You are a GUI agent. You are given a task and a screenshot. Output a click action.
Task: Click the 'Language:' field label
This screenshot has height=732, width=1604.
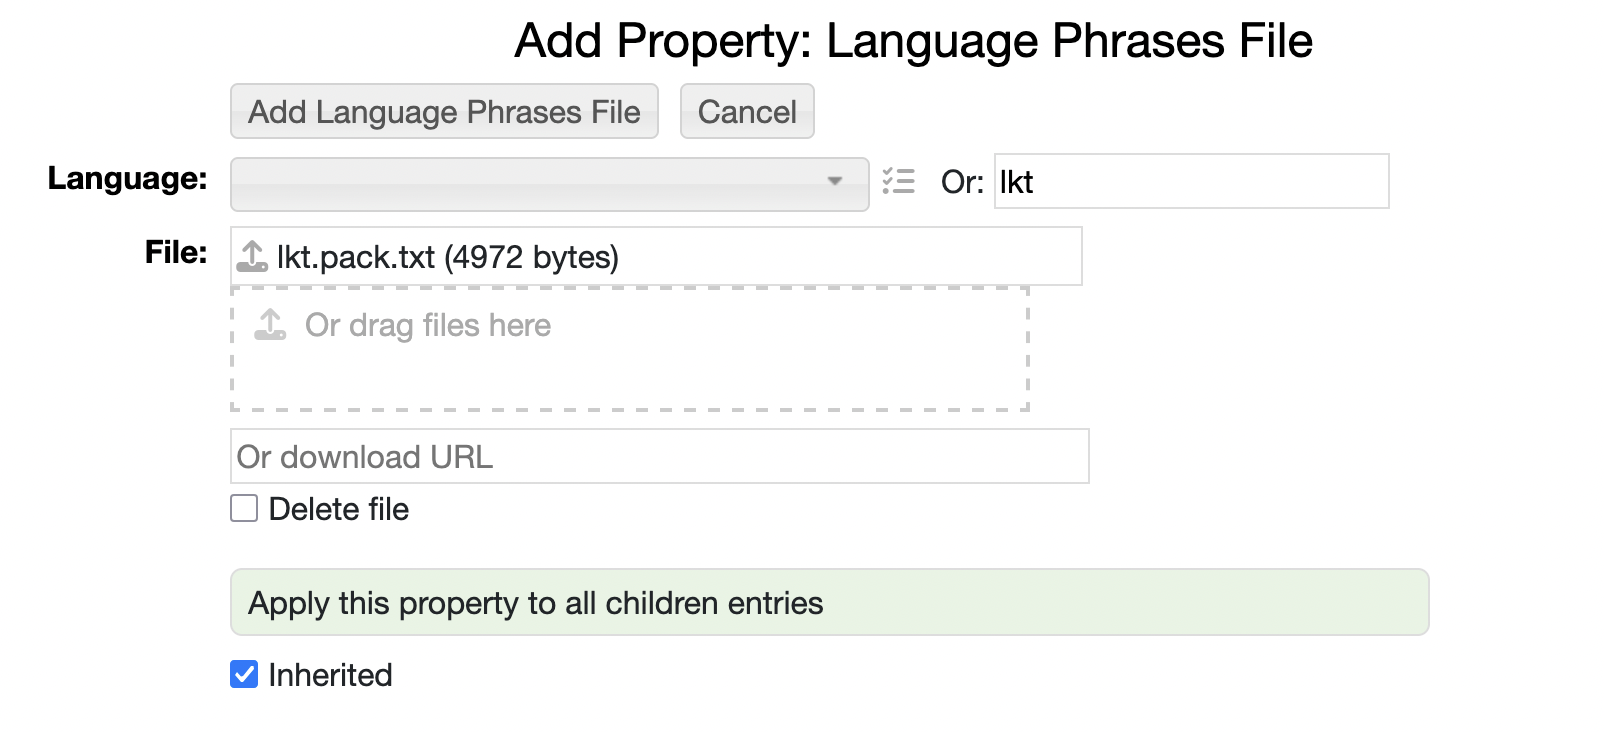click(x=127, y=178)
